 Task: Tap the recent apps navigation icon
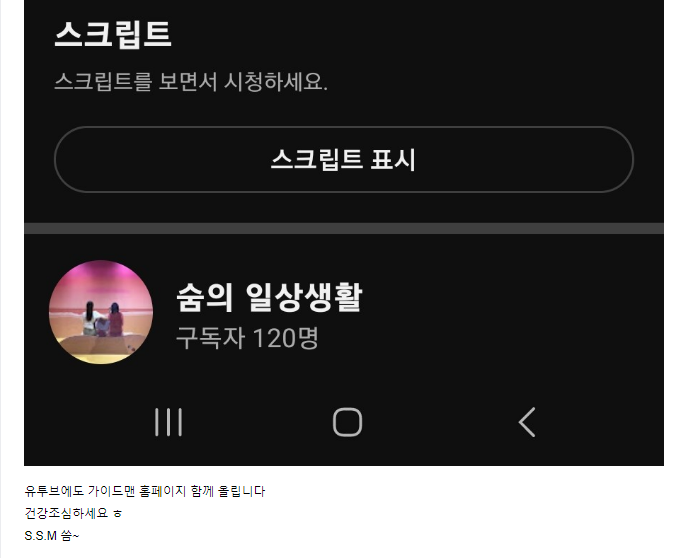(168, 422)
